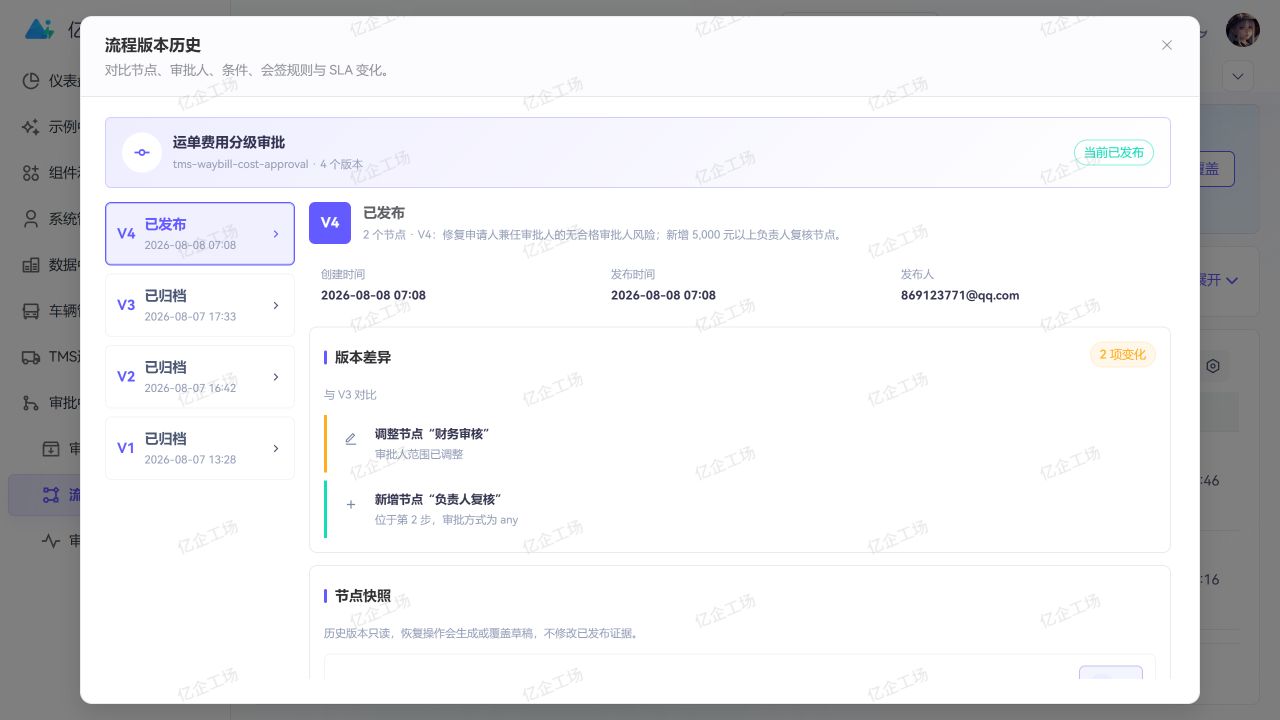Screen dimensions: 1280x720
Task: Open the chevron dropdown at background top right
Action: pos(1238,76)
